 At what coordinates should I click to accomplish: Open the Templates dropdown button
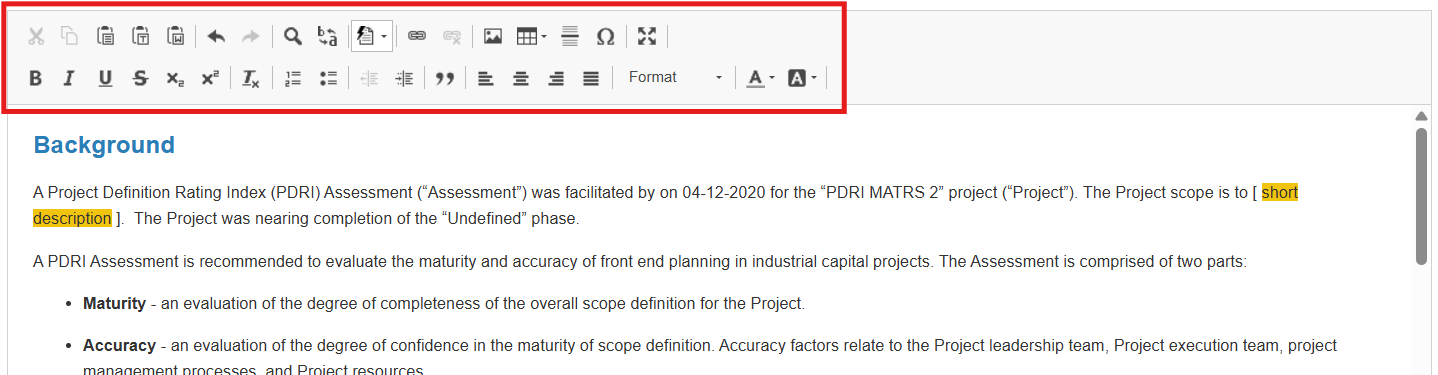[x=372, y=37]
